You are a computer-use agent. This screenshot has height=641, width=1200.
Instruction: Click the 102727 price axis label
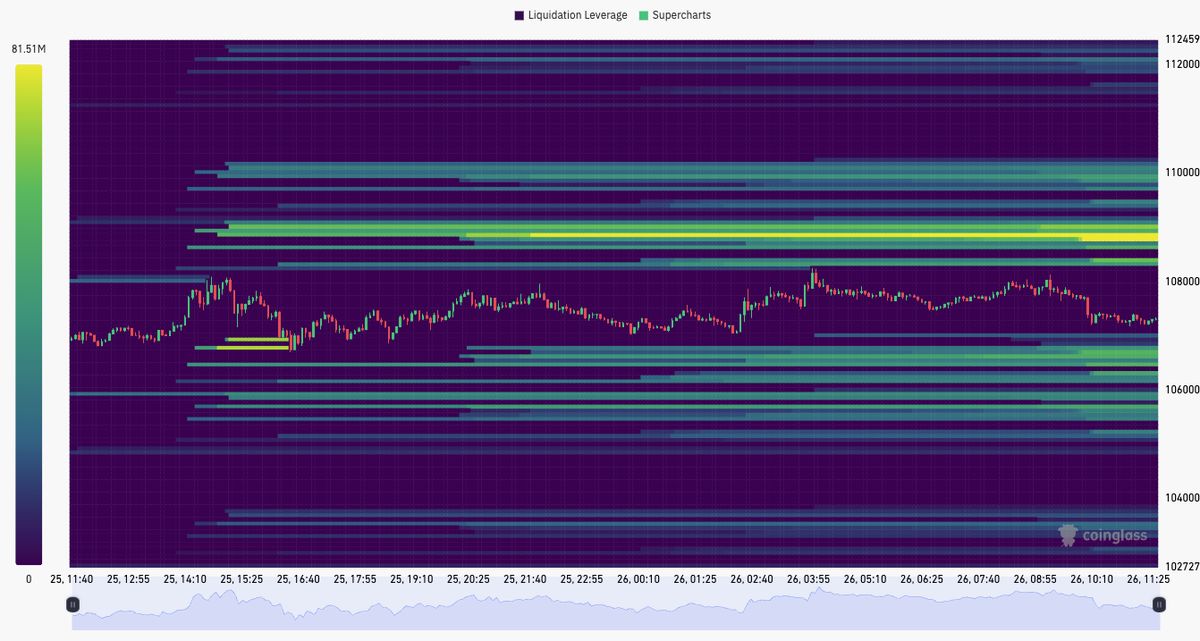click(x=1181, y=567)
